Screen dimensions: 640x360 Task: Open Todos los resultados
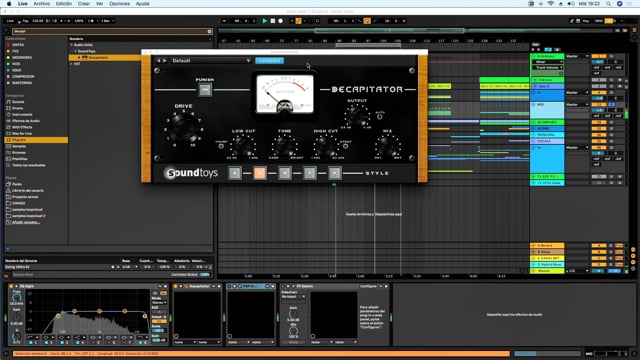(x=29, y=165)
